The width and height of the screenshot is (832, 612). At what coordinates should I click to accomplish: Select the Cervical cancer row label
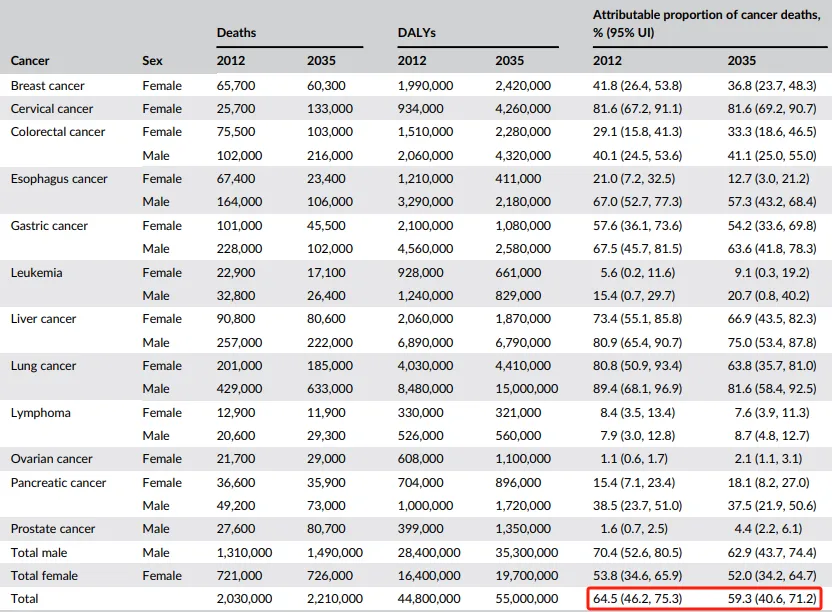point(51,109)
